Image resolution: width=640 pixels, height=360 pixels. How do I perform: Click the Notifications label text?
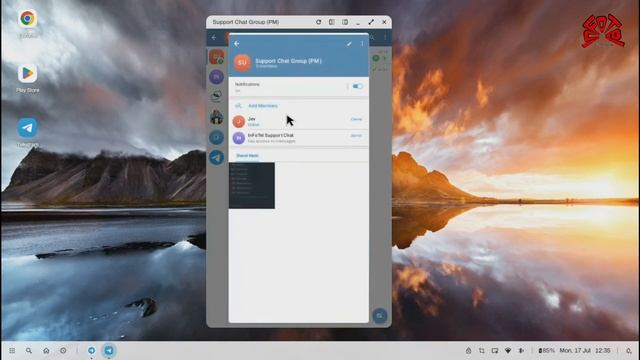point(247,84)
